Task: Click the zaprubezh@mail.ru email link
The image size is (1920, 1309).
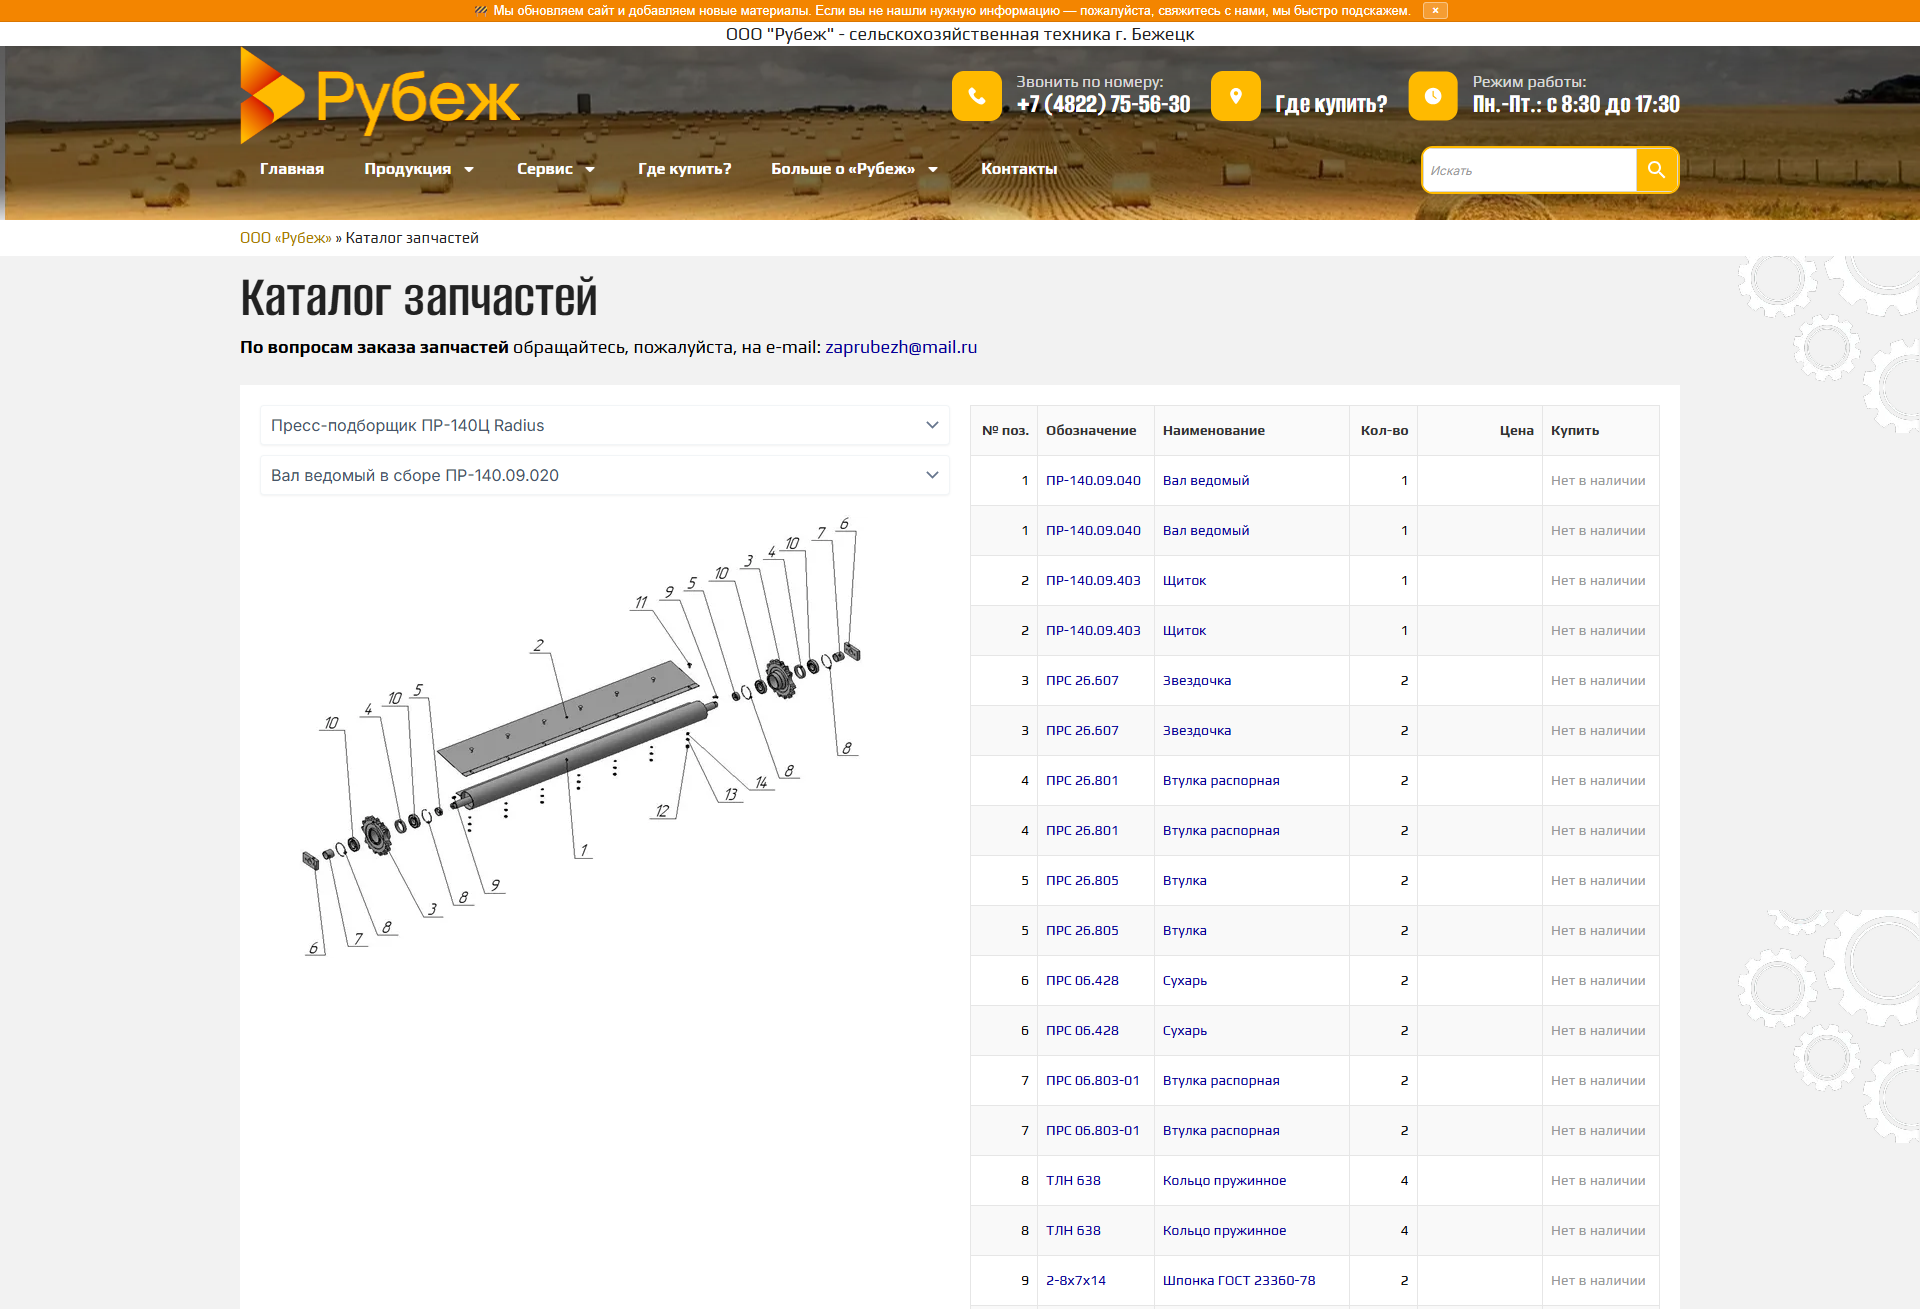Action: tap(900, 347)
